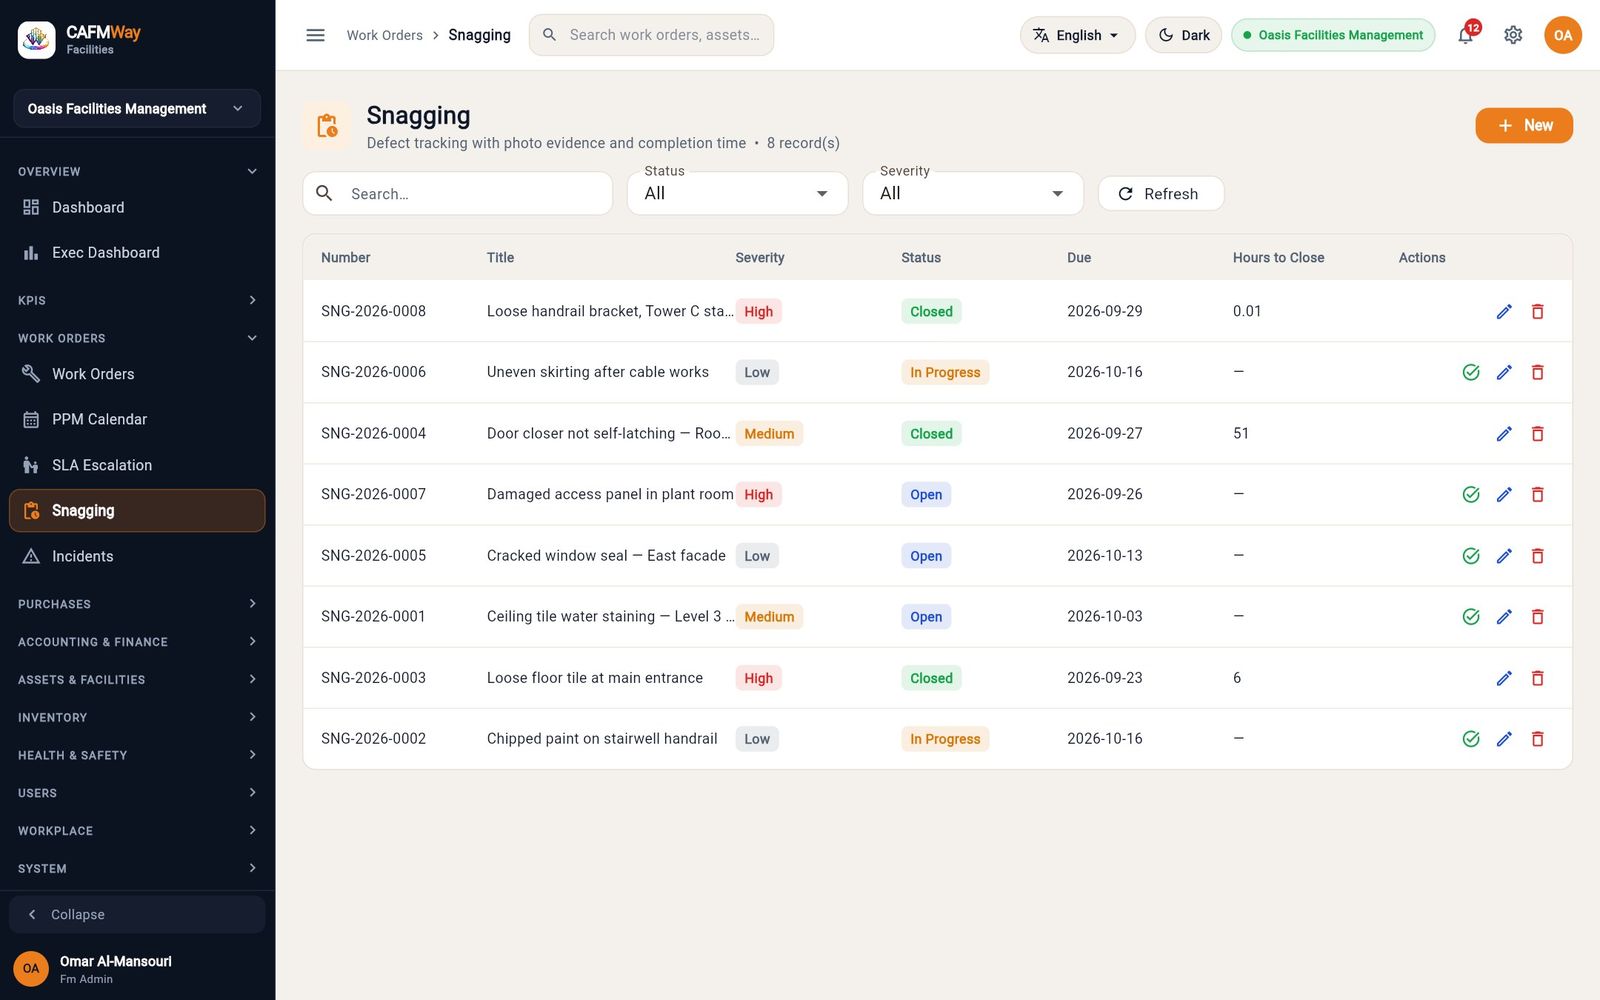Toggle the hamburger sidebar menu
The height and width of the screenshot is (1000, 1600).
pos(315,35)
